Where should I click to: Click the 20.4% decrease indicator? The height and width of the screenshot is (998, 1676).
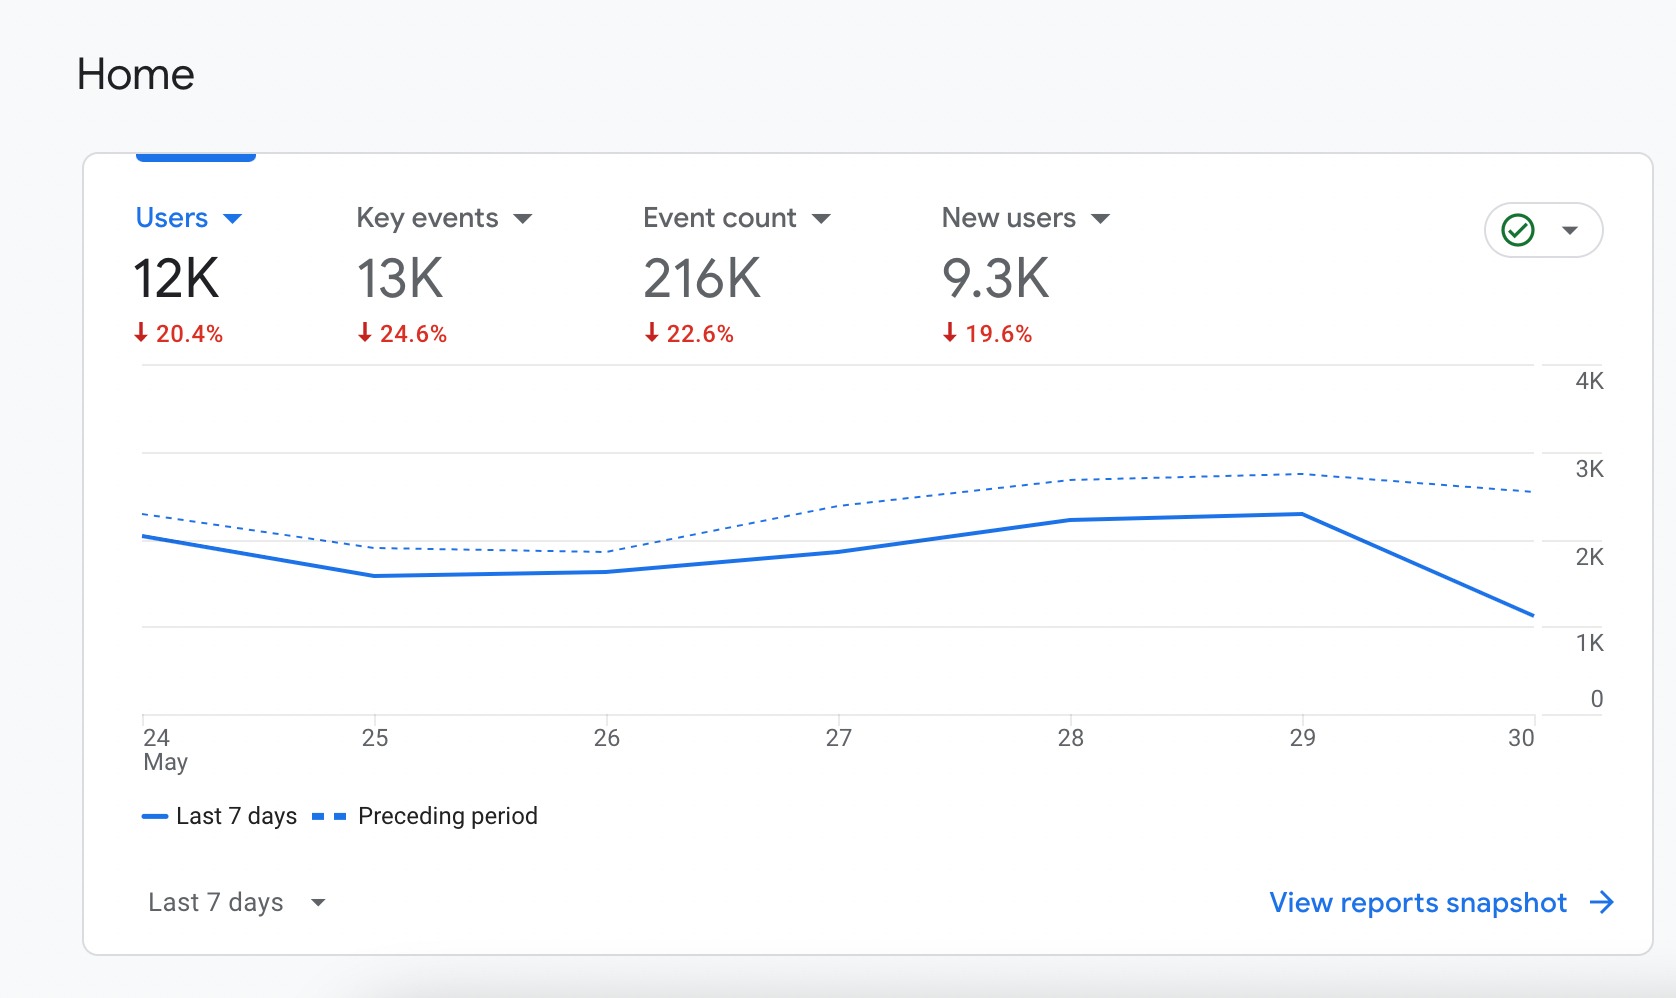click(179, 333)
